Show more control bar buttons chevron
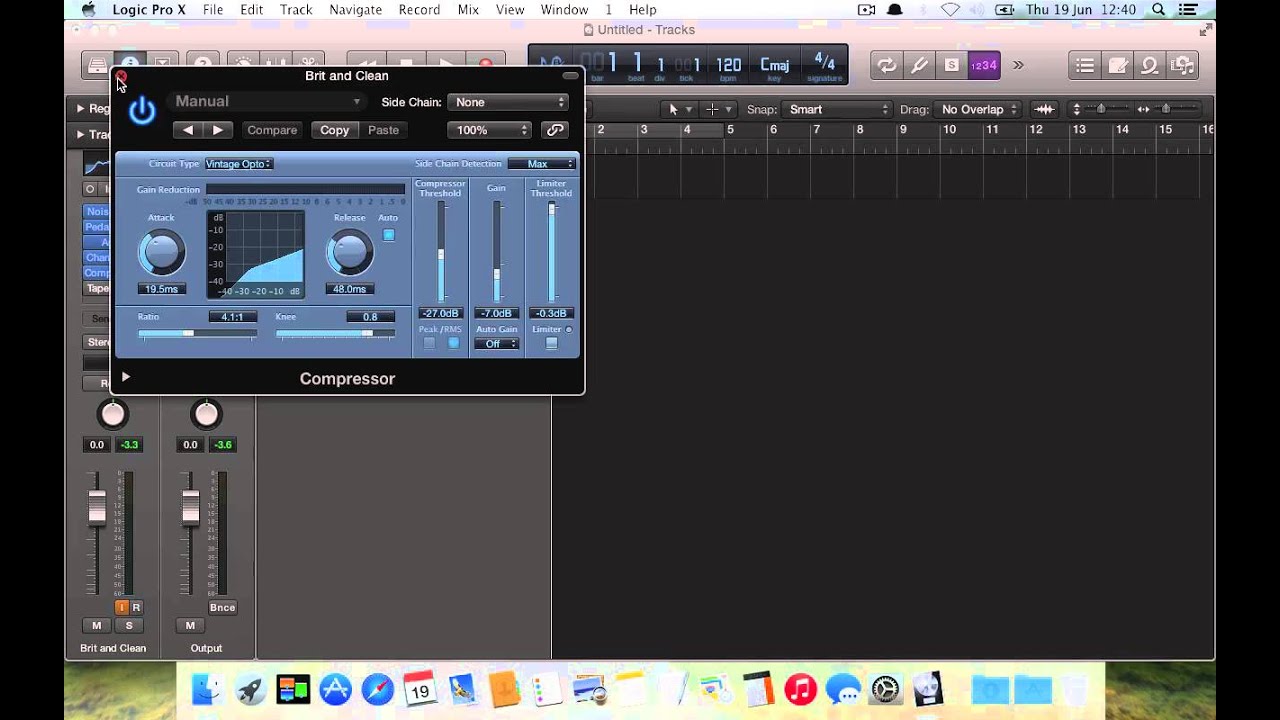Screen dimensions: 1280x720 (1018, 65)
